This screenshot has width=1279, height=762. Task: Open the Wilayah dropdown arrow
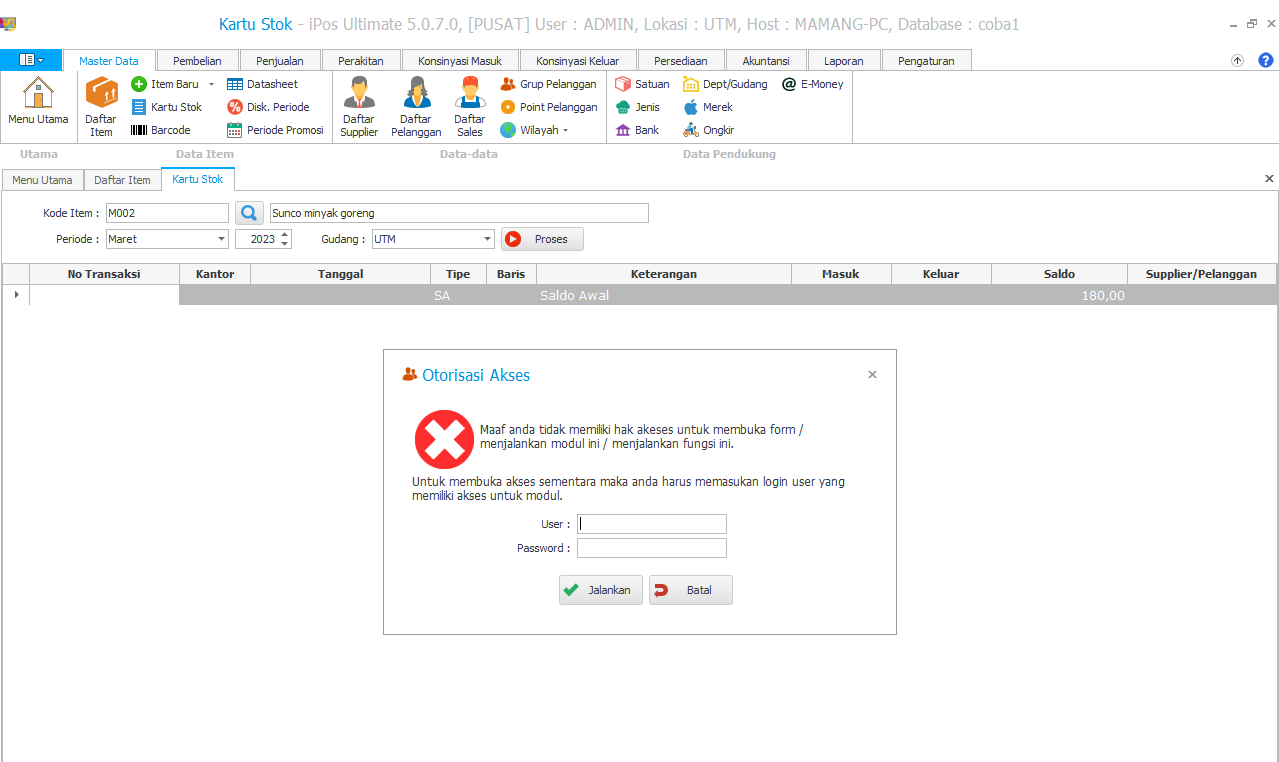click(x=565, y=131)
